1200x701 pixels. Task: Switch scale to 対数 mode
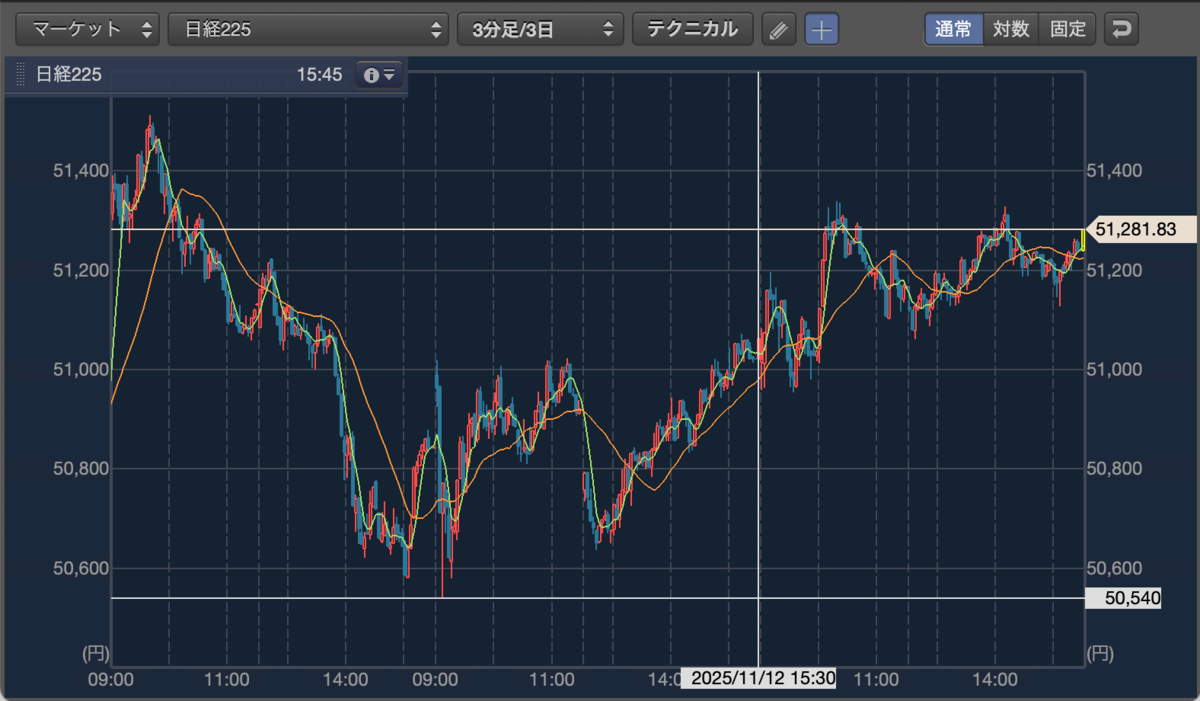point(1011,29)
